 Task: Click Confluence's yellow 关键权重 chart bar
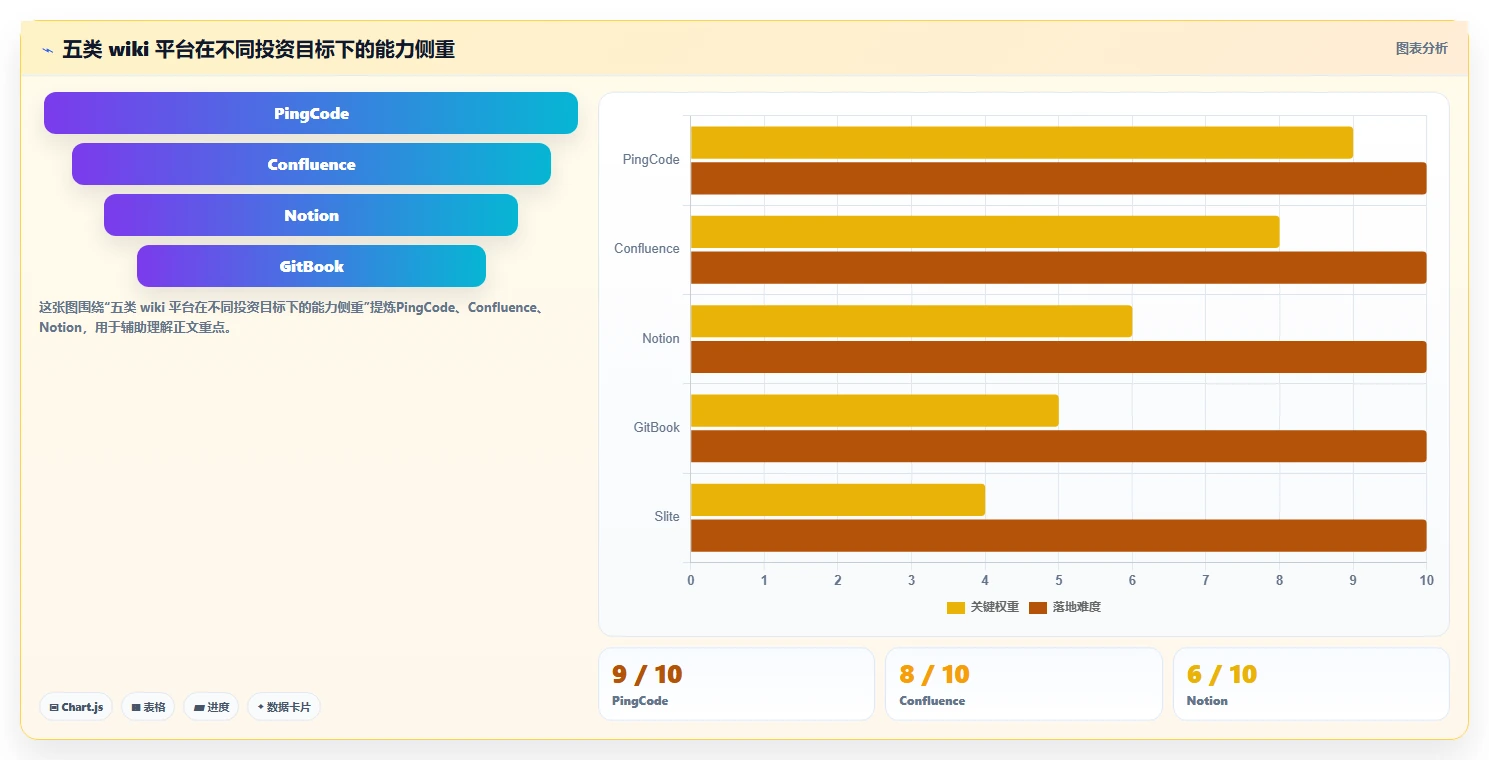(985, 232)
